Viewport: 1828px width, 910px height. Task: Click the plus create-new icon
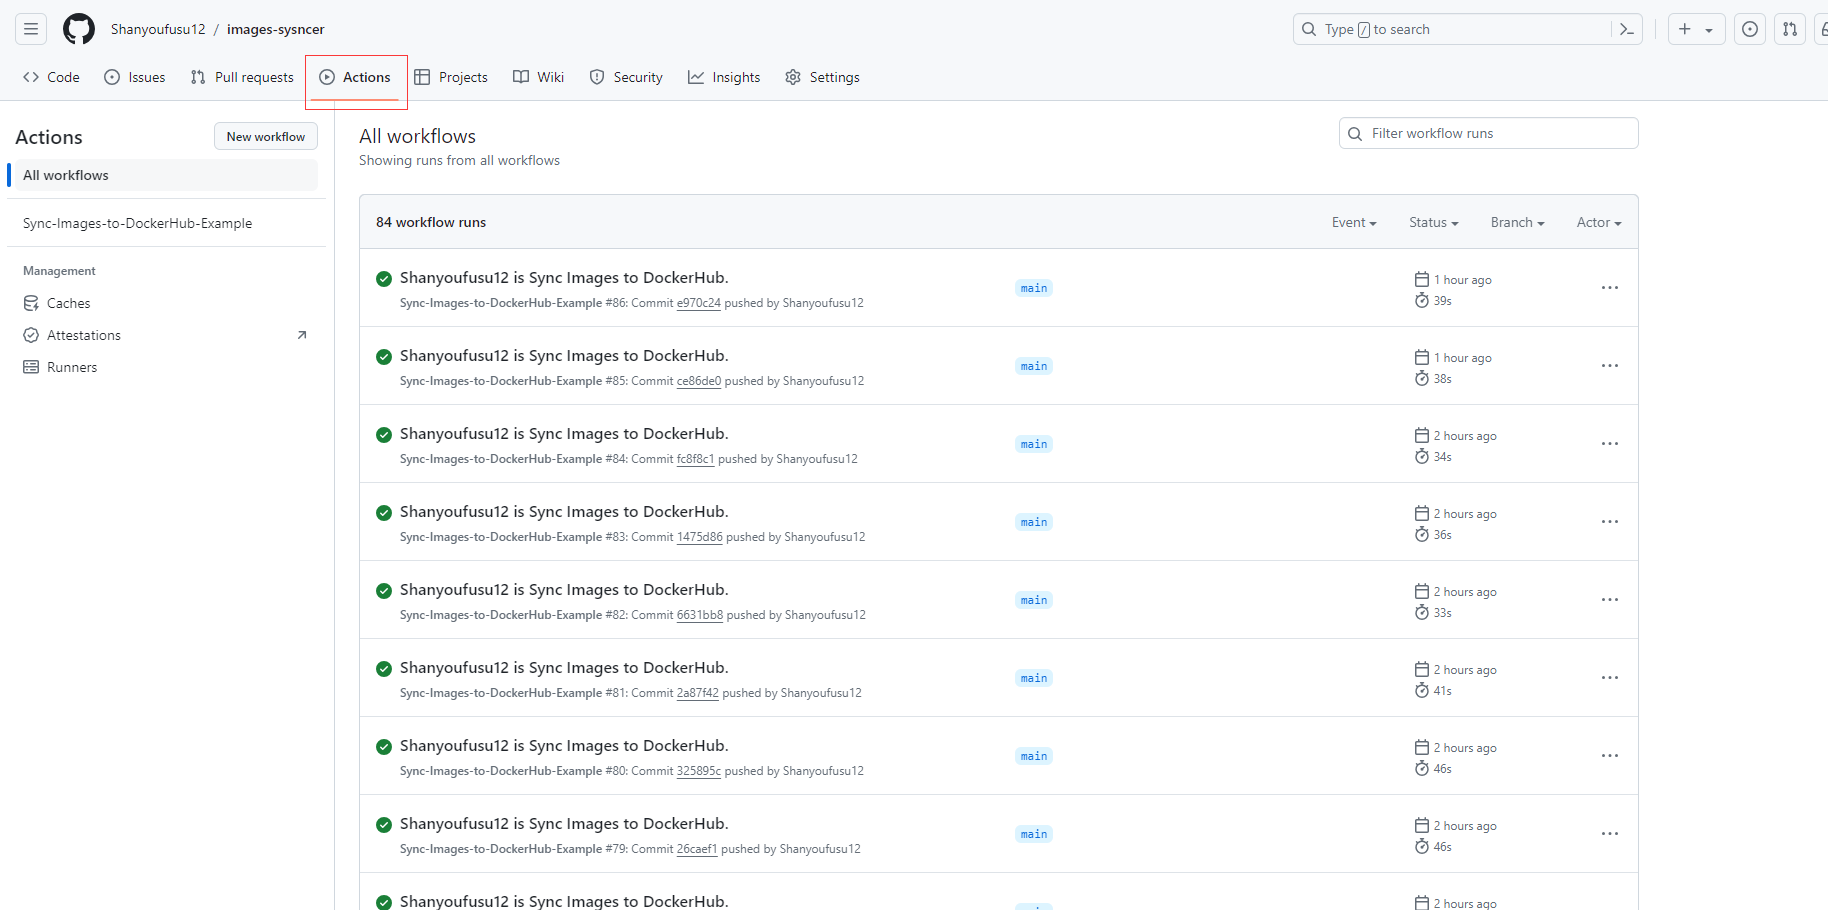coord(1685,29)
